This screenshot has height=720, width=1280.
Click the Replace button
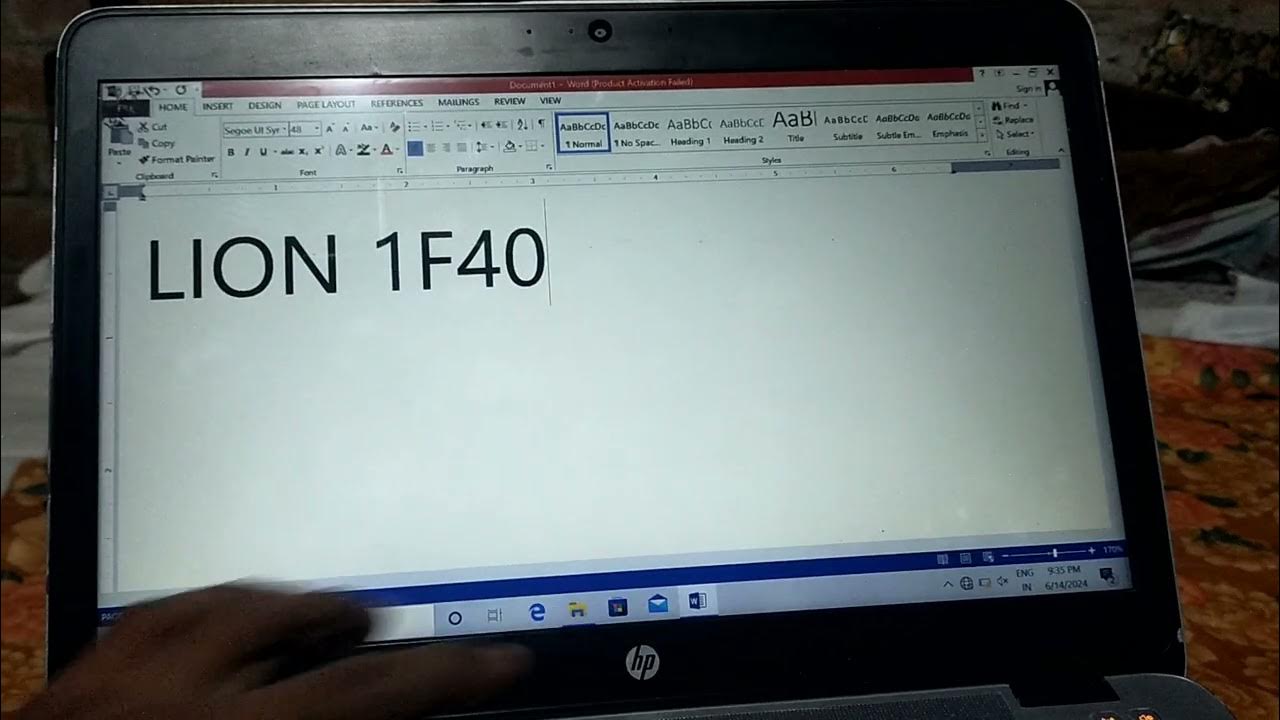tap(1013, 120)
